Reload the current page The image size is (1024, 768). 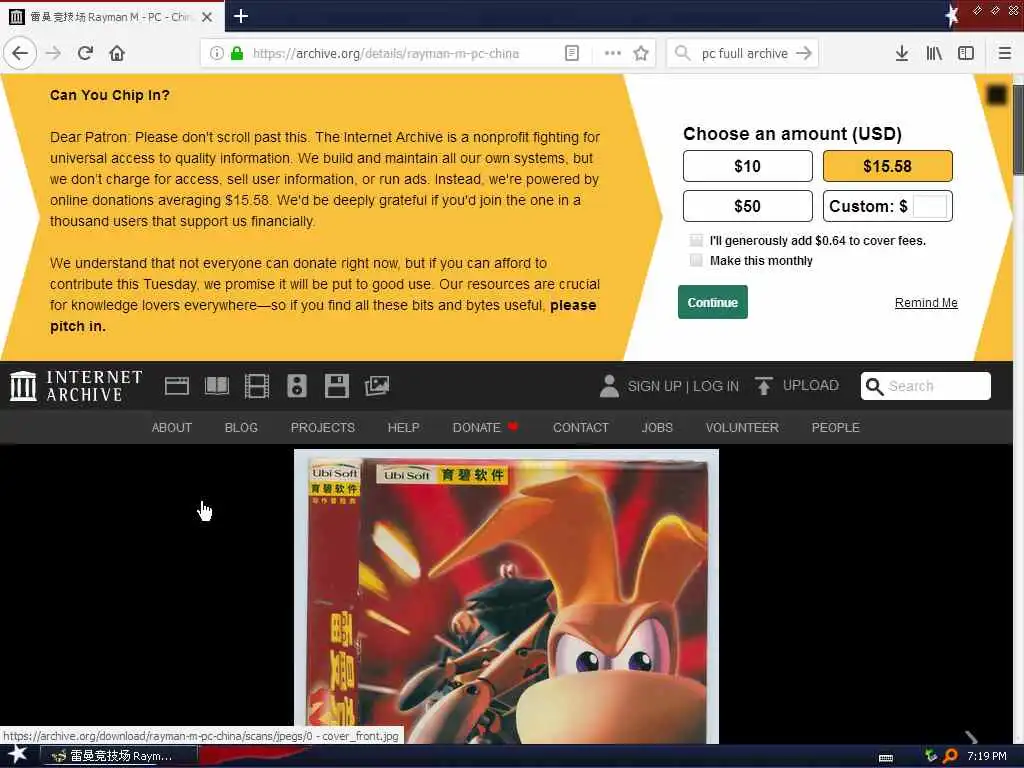tap(86, 53)
